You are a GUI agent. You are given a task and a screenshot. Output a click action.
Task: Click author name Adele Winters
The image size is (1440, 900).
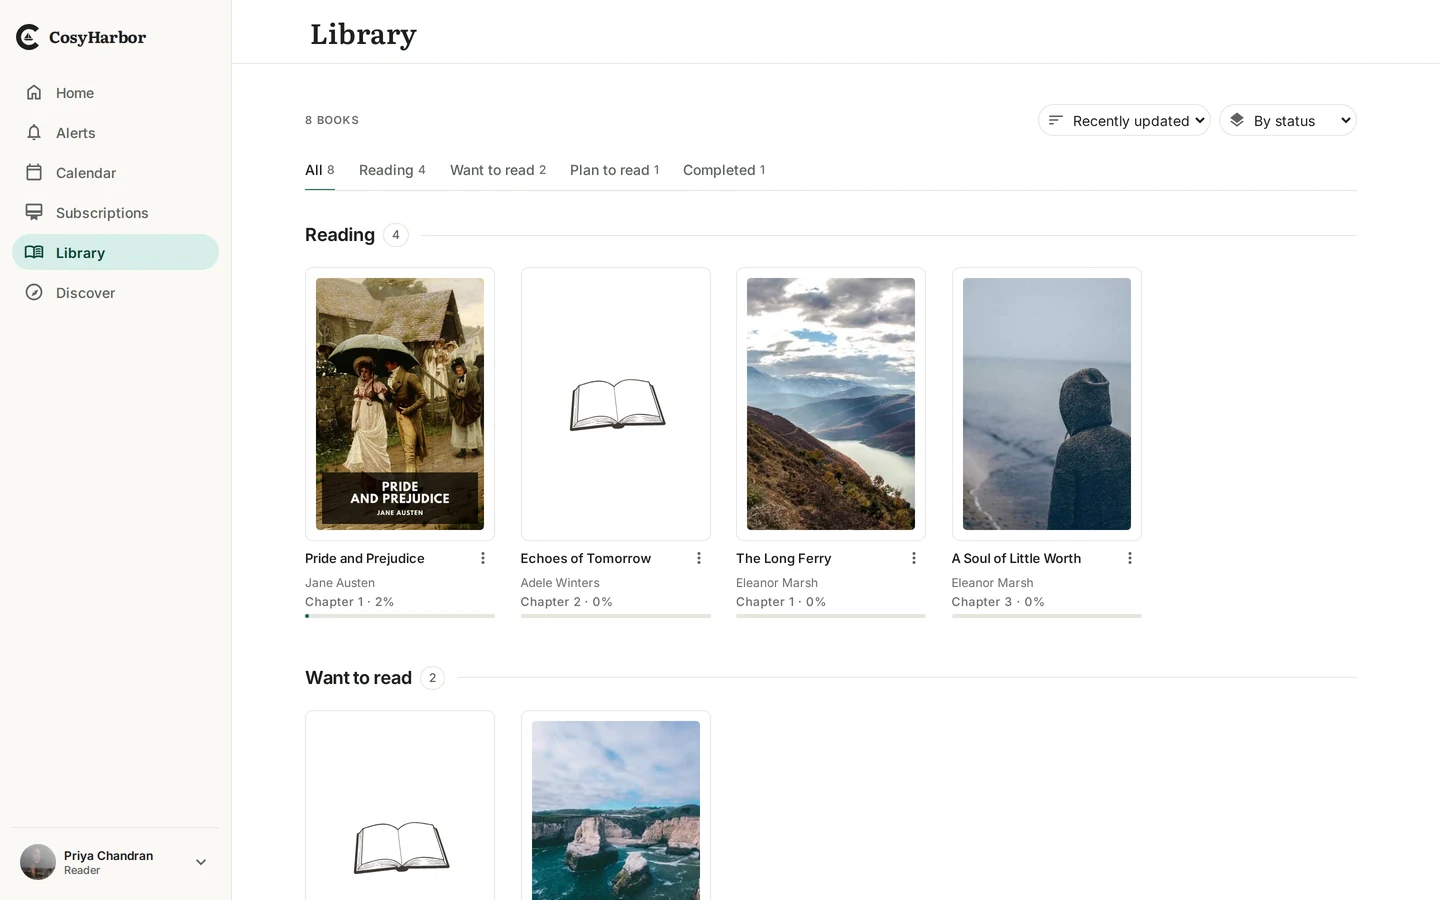pos(560,583)
